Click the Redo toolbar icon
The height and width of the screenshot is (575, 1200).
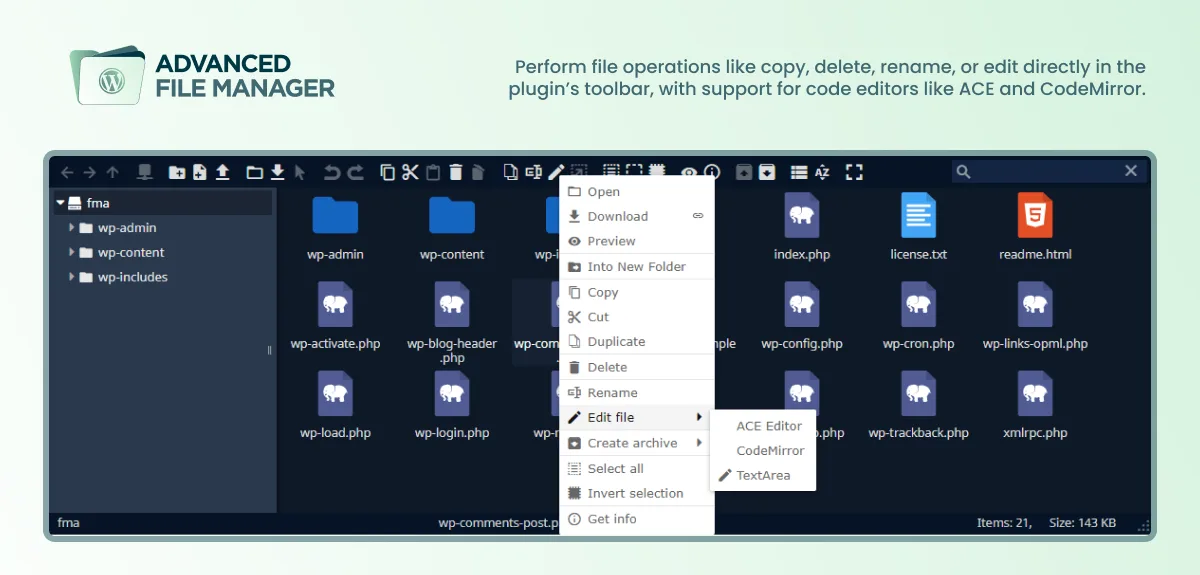[355, 172]
